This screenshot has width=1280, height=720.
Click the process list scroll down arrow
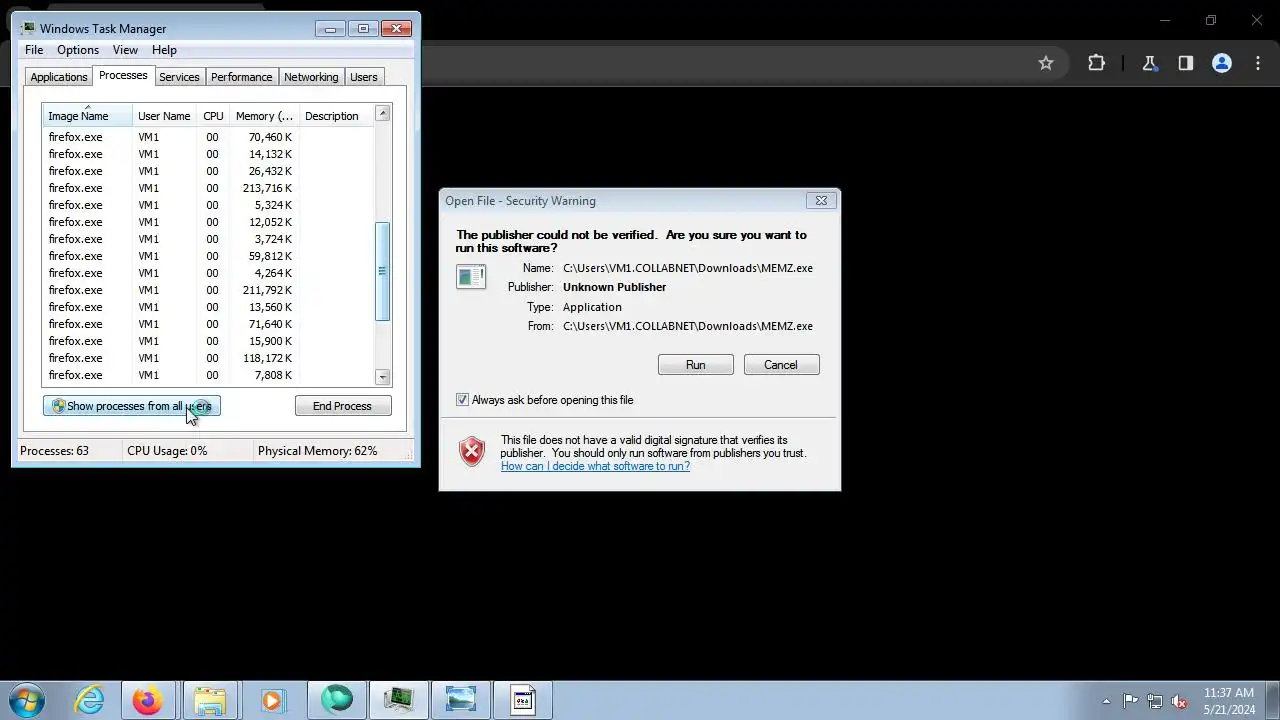[382, 377]
